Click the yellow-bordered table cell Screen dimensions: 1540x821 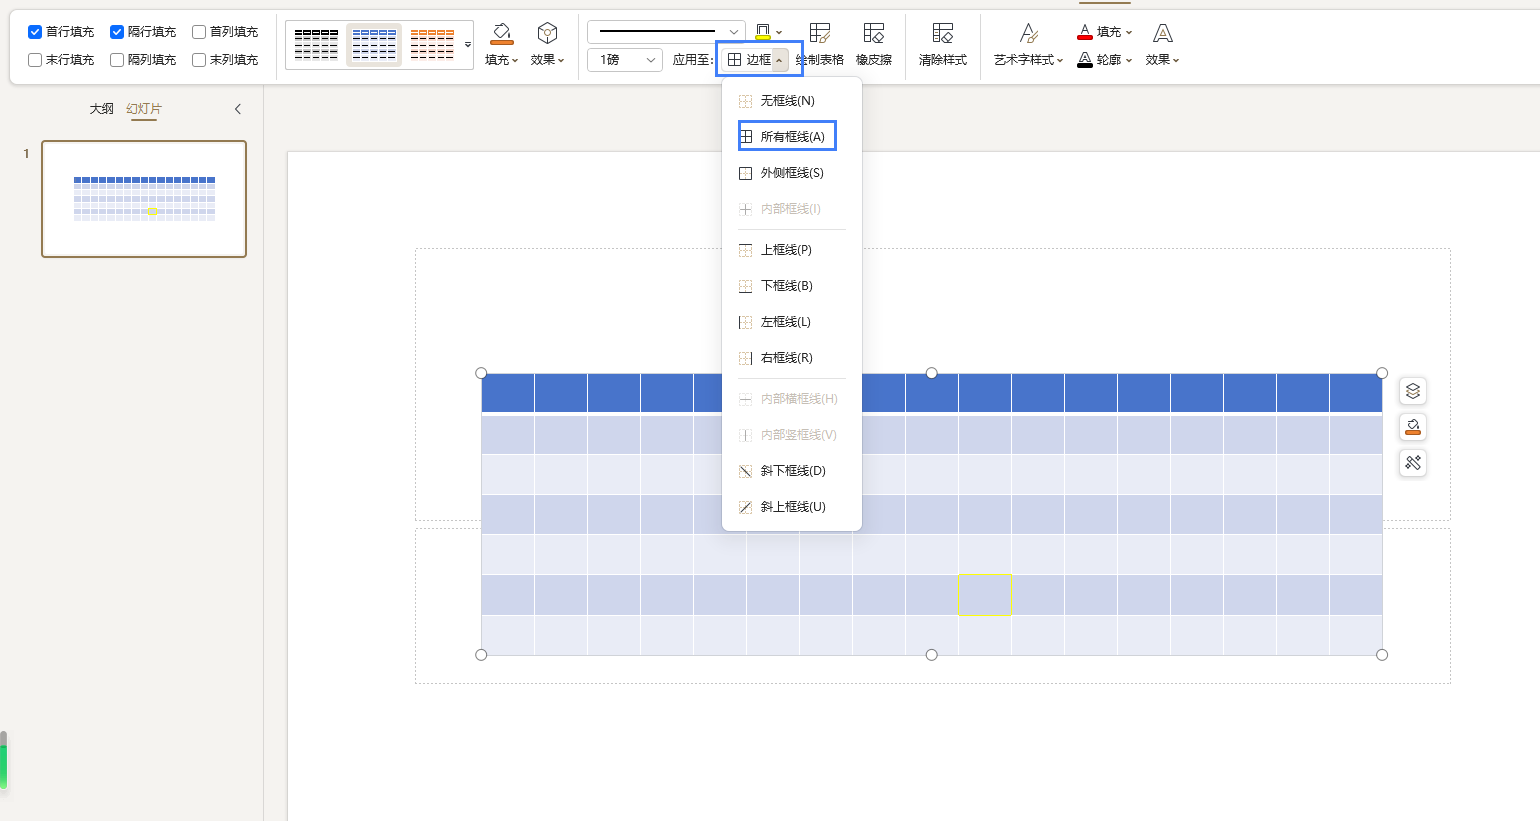[x=985, y=595]
